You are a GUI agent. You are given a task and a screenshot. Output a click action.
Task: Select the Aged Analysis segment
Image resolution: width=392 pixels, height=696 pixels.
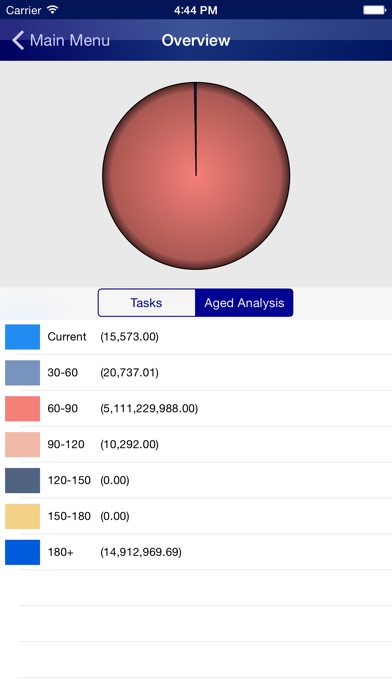point(244,303)
